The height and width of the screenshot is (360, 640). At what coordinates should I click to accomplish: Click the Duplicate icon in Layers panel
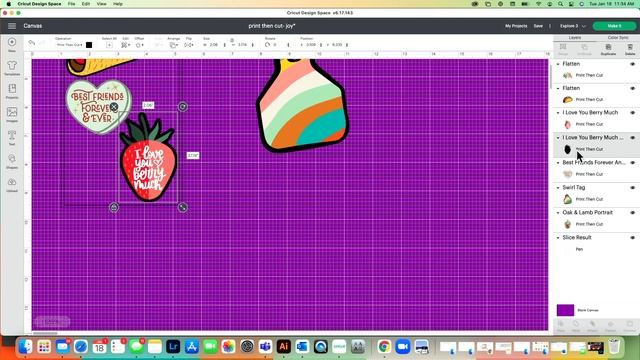[x=608, y=49]
